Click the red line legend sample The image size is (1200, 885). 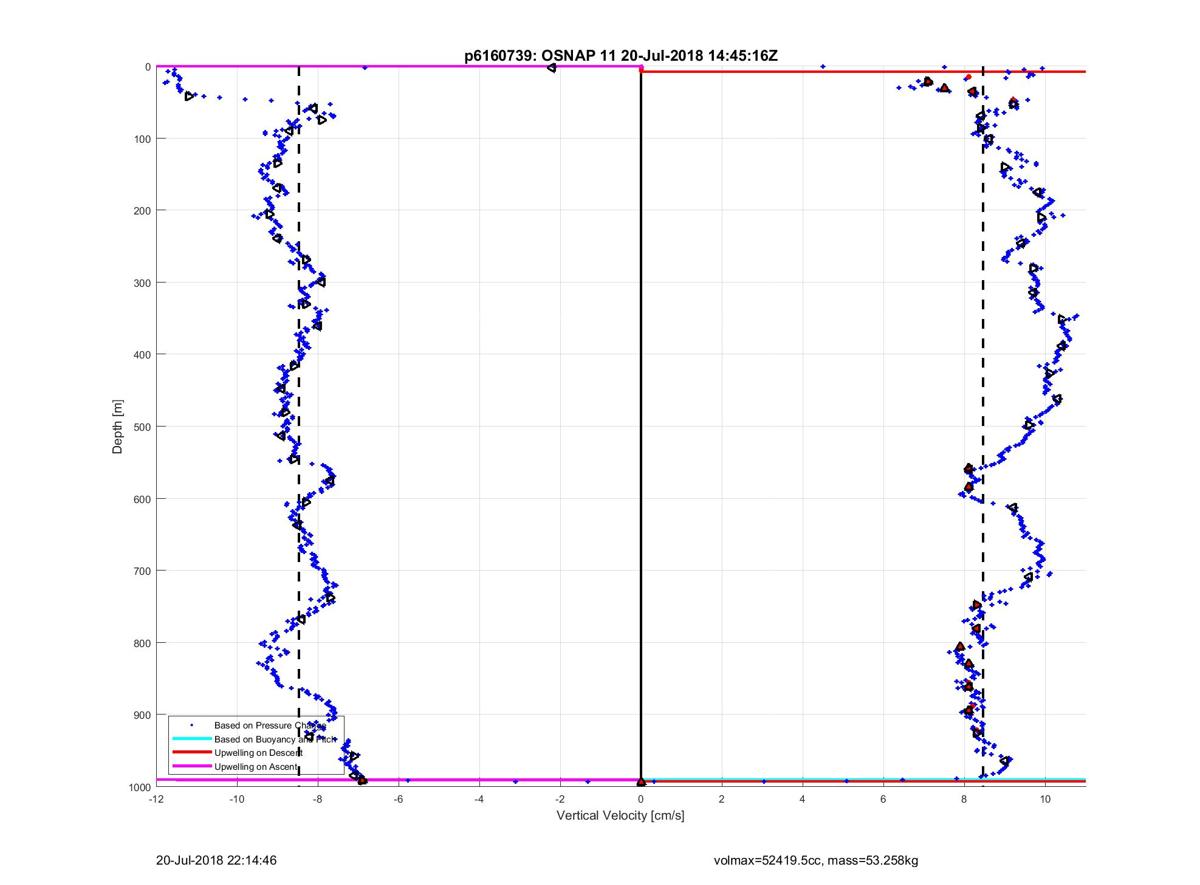point(190,752)
